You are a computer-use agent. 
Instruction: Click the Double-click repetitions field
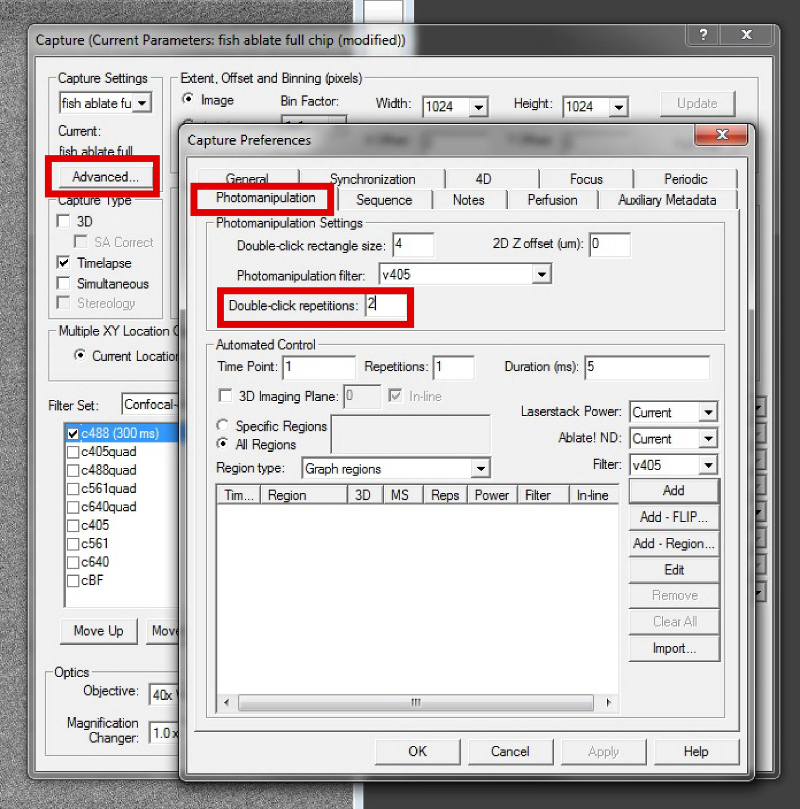point(386,304)
